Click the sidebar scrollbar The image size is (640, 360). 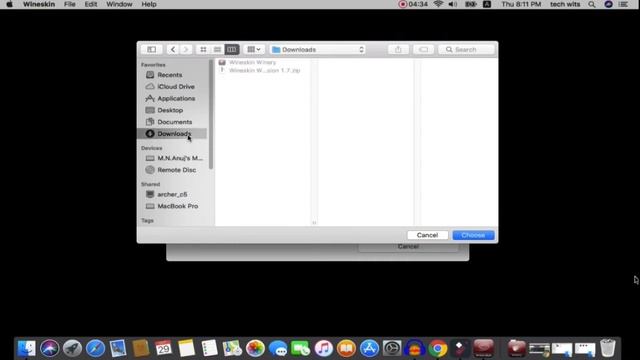tap(211, 114)
